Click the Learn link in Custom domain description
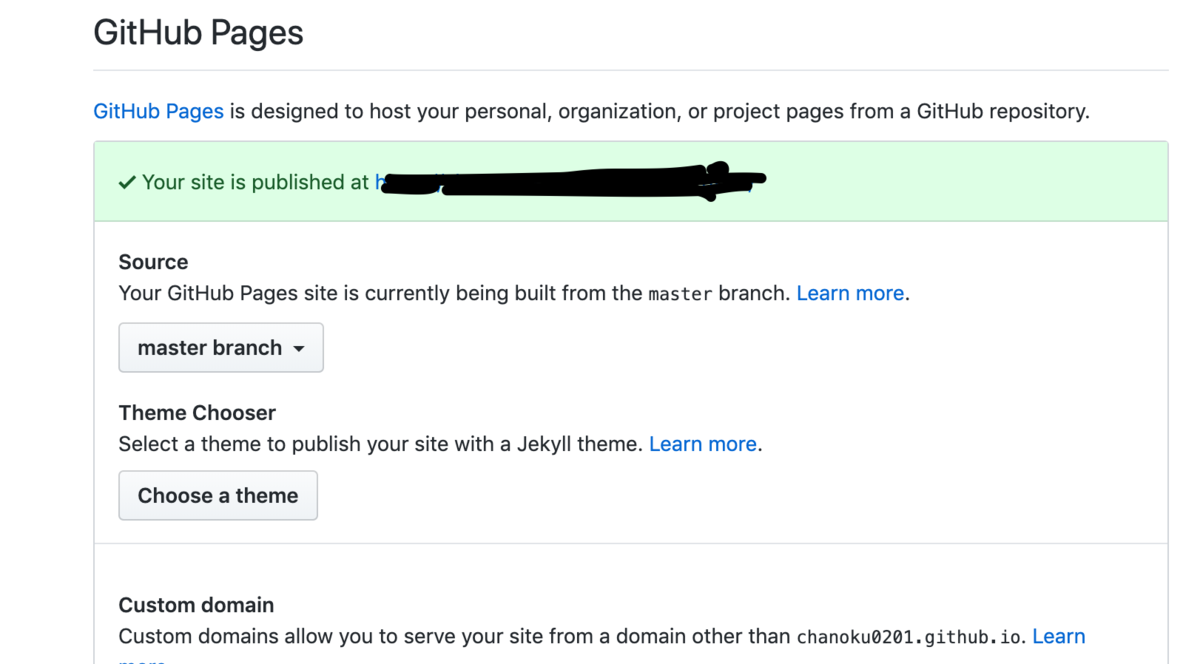Image resolution: width=1200 pixels, height=664 pixels. pos(1058,636)
